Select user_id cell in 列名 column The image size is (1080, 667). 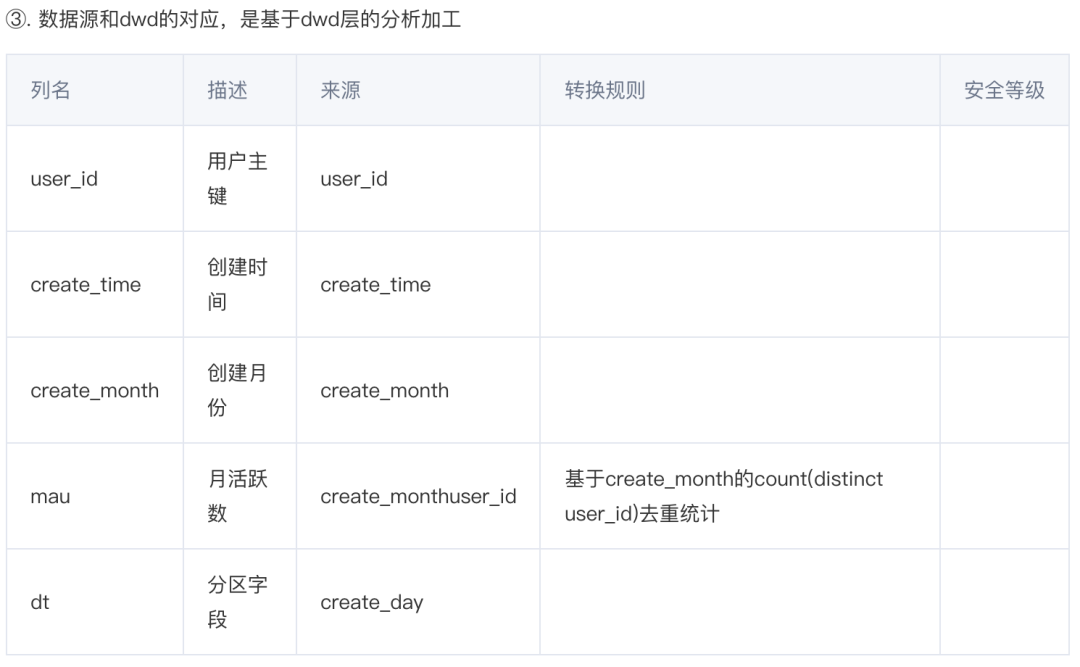click(x=64, y=179)
